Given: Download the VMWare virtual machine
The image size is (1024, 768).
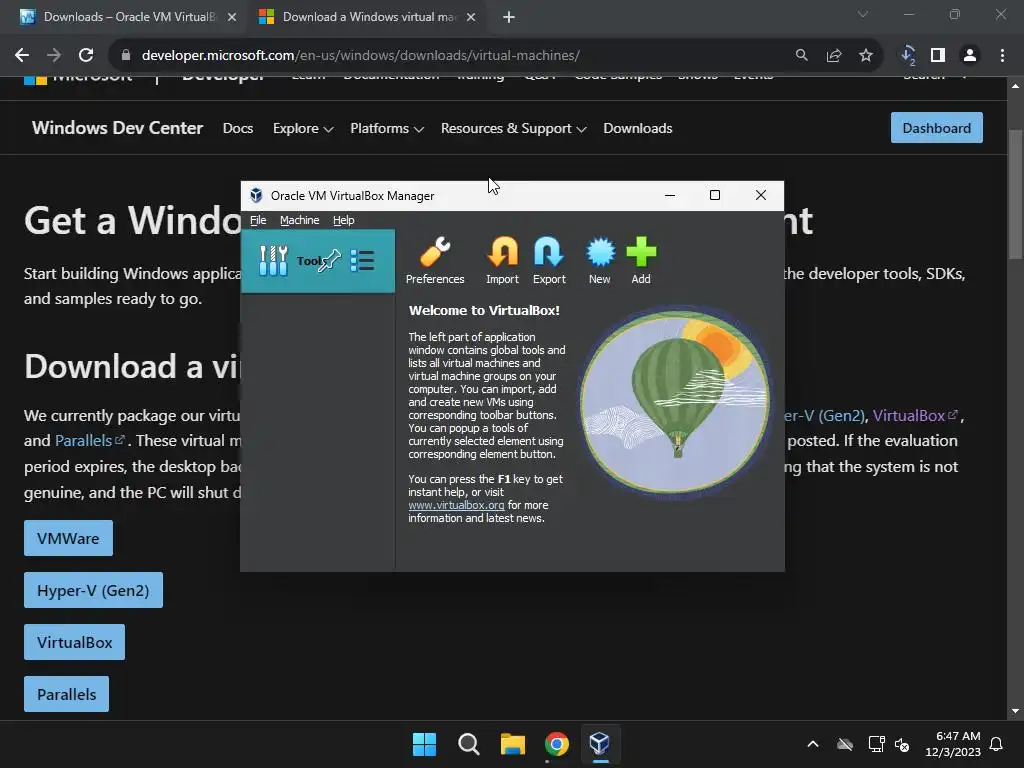Looking at the screenshot, I should click(69, 538).
